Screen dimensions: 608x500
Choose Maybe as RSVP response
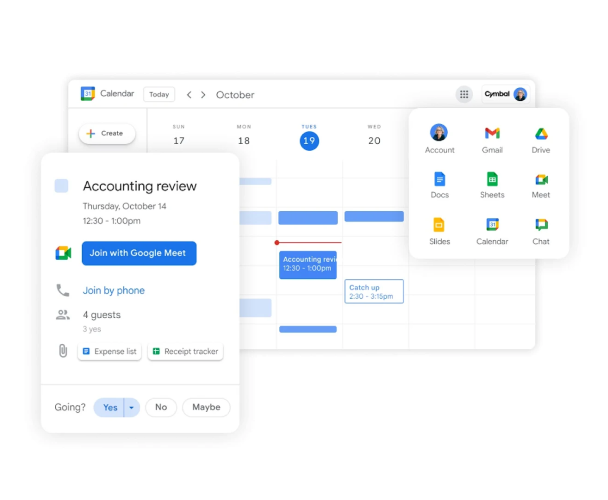(206, 407)
